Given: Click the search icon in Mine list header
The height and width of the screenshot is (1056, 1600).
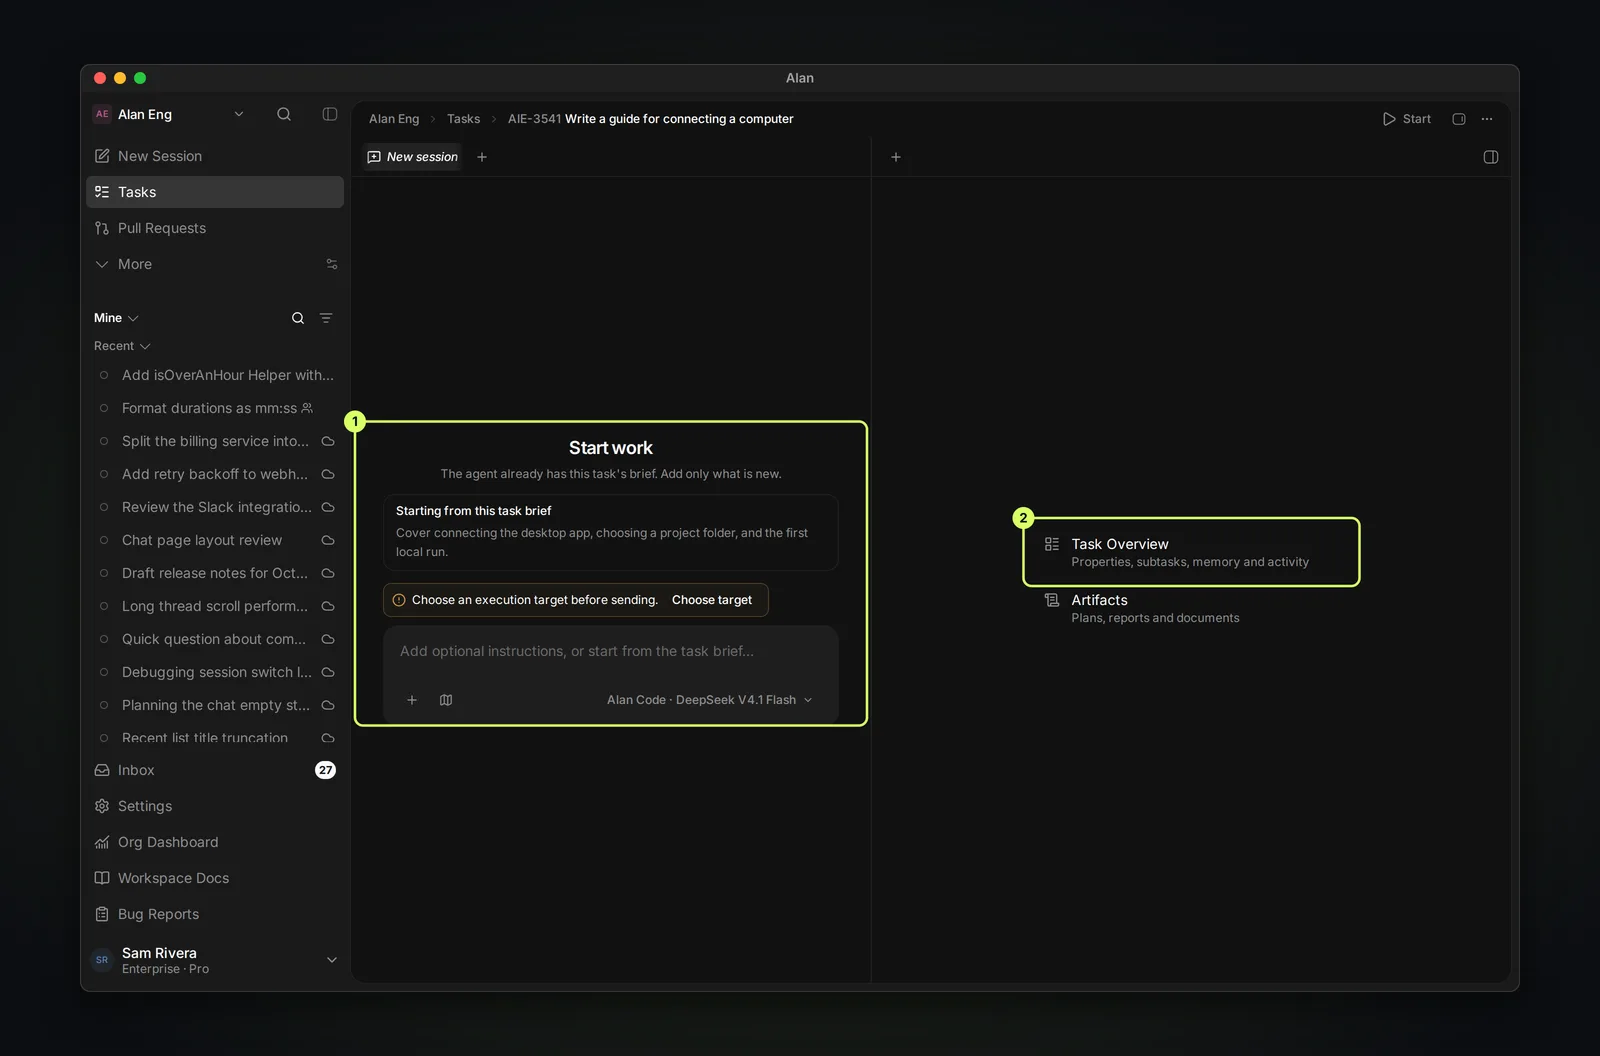Looking at the screenshot, I should coord(298,318).
